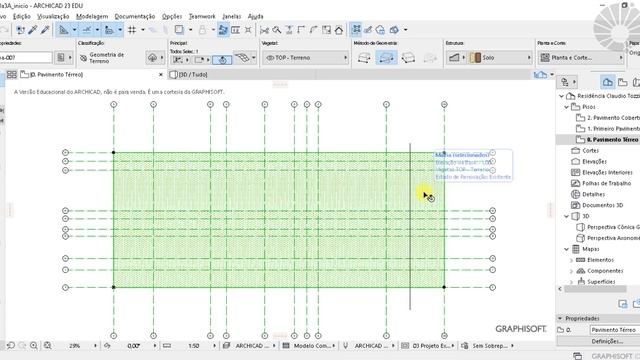This screenshot has height=360, width=640.
Task: Select the View Map navigator icon
Action: tap(622, 82)
